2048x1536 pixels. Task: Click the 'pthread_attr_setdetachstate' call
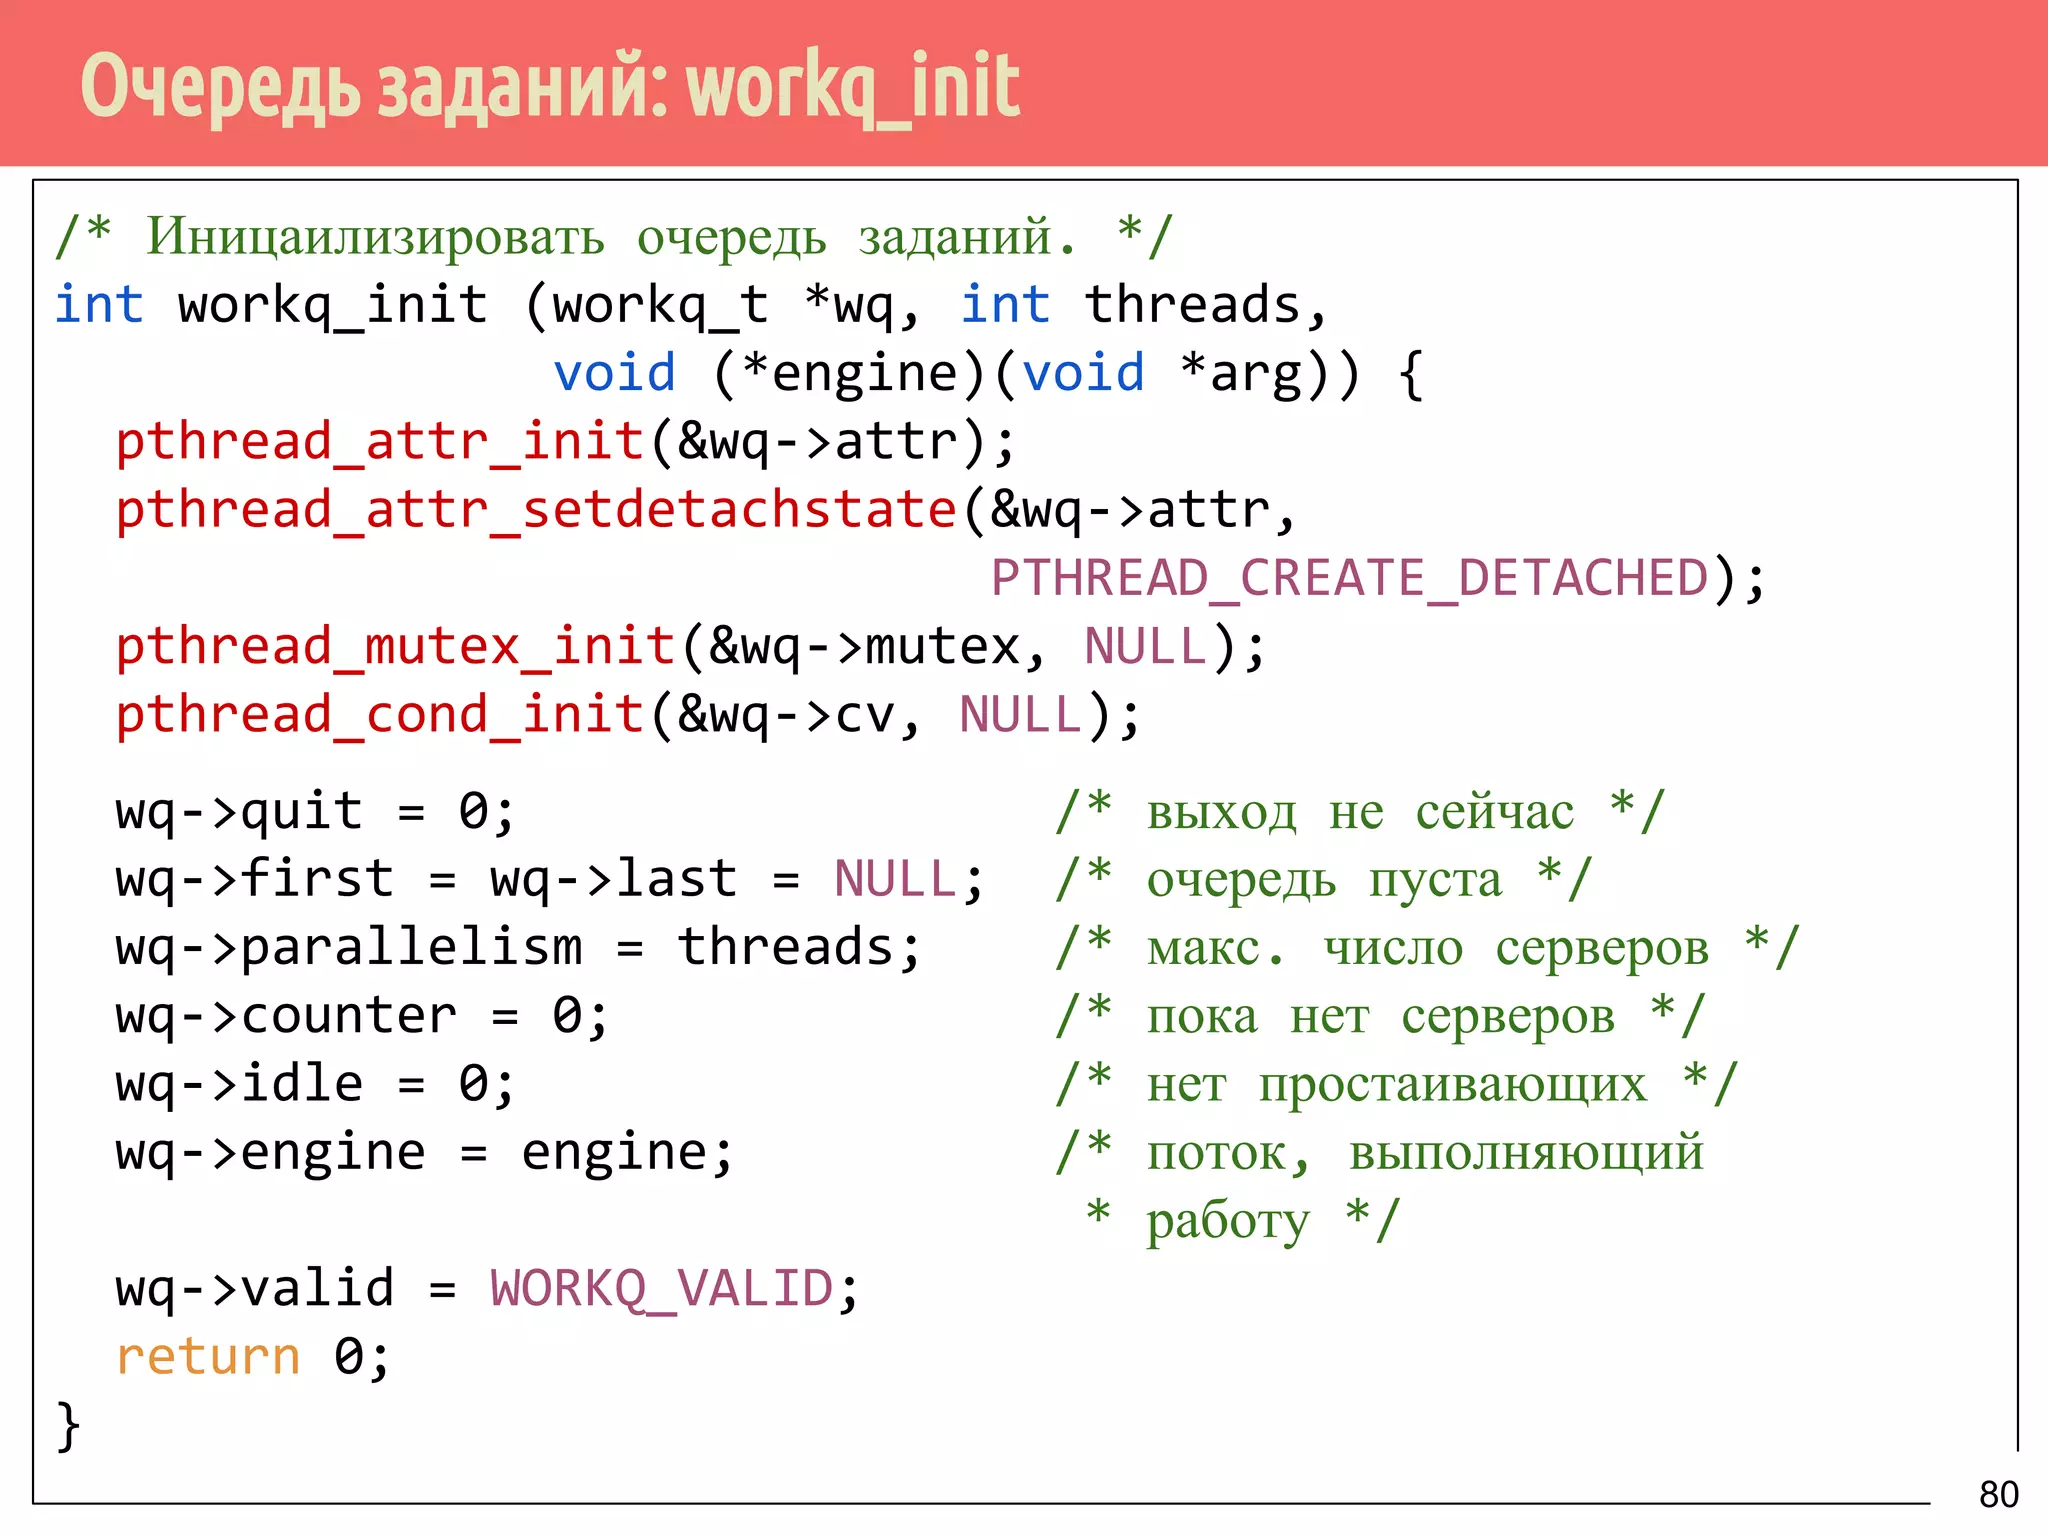[x=537, y=511]
